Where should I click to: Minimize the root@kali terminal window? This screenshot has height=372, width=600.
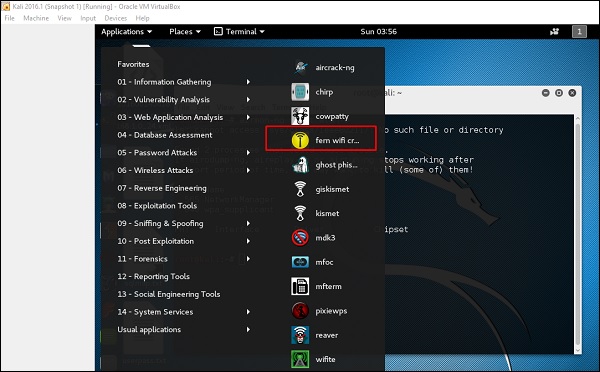(x=546, y=93)
